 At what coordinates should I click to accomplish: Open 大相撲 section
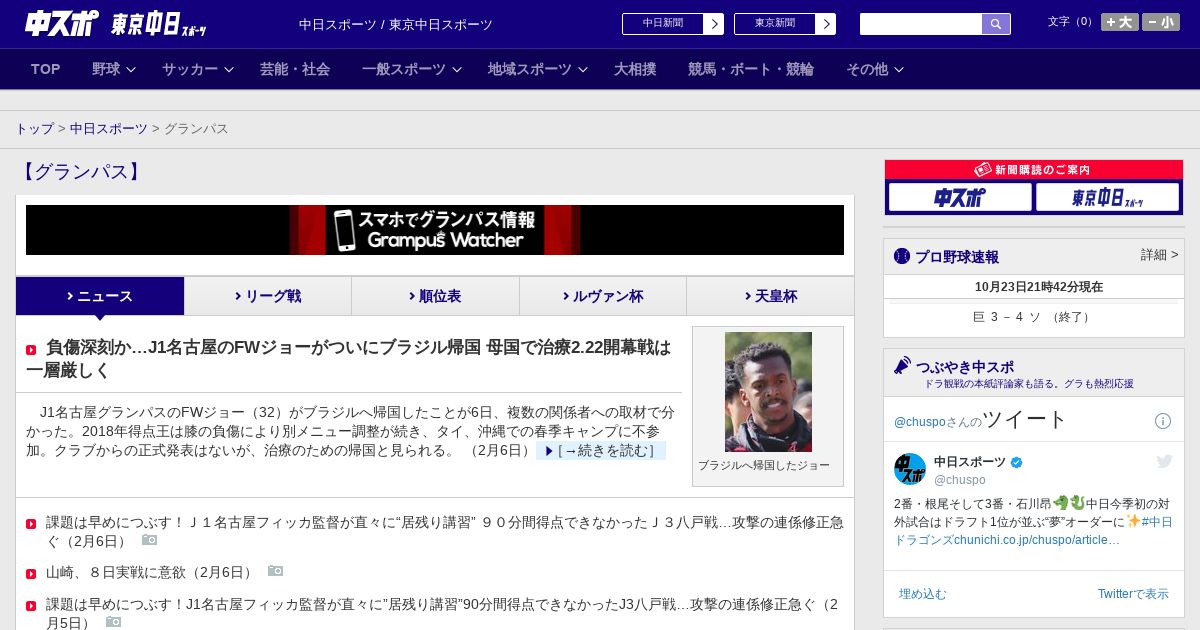(635, 69)
